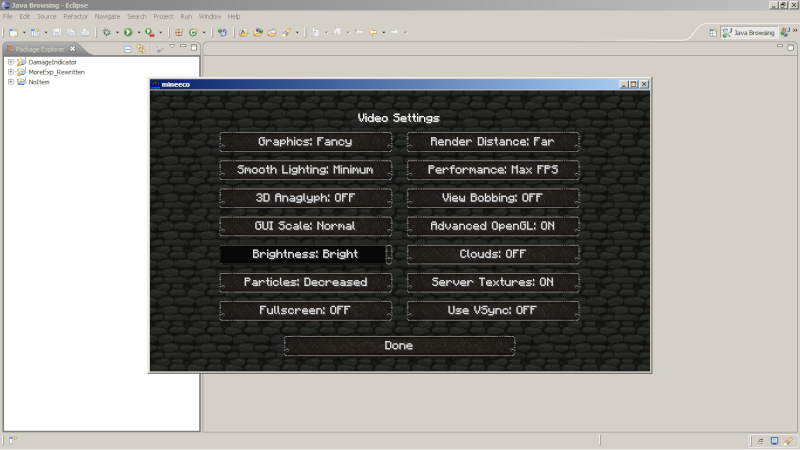Show more perspectives chevron
800x450 pixels.
[x=795, y=31]
